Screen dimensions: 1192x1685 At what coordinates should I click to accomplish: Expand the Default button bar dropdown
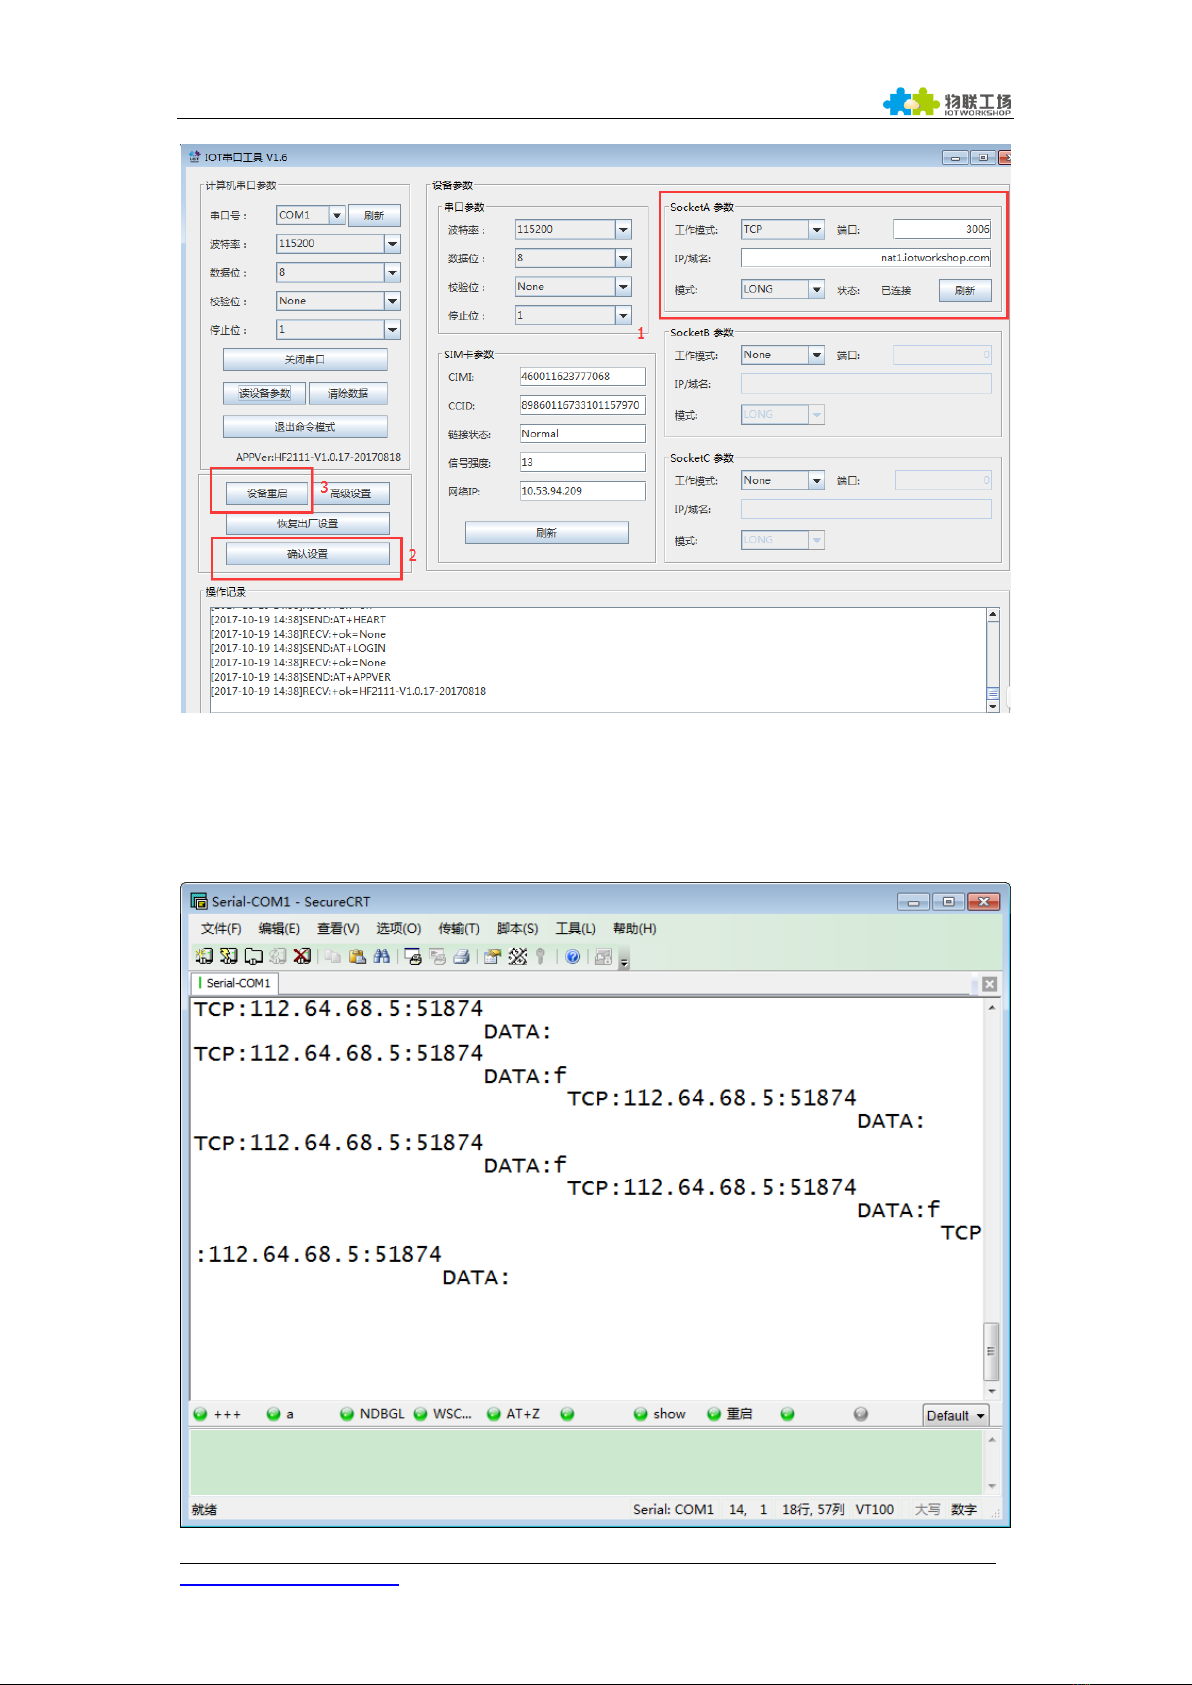(x=956, y=1415)
